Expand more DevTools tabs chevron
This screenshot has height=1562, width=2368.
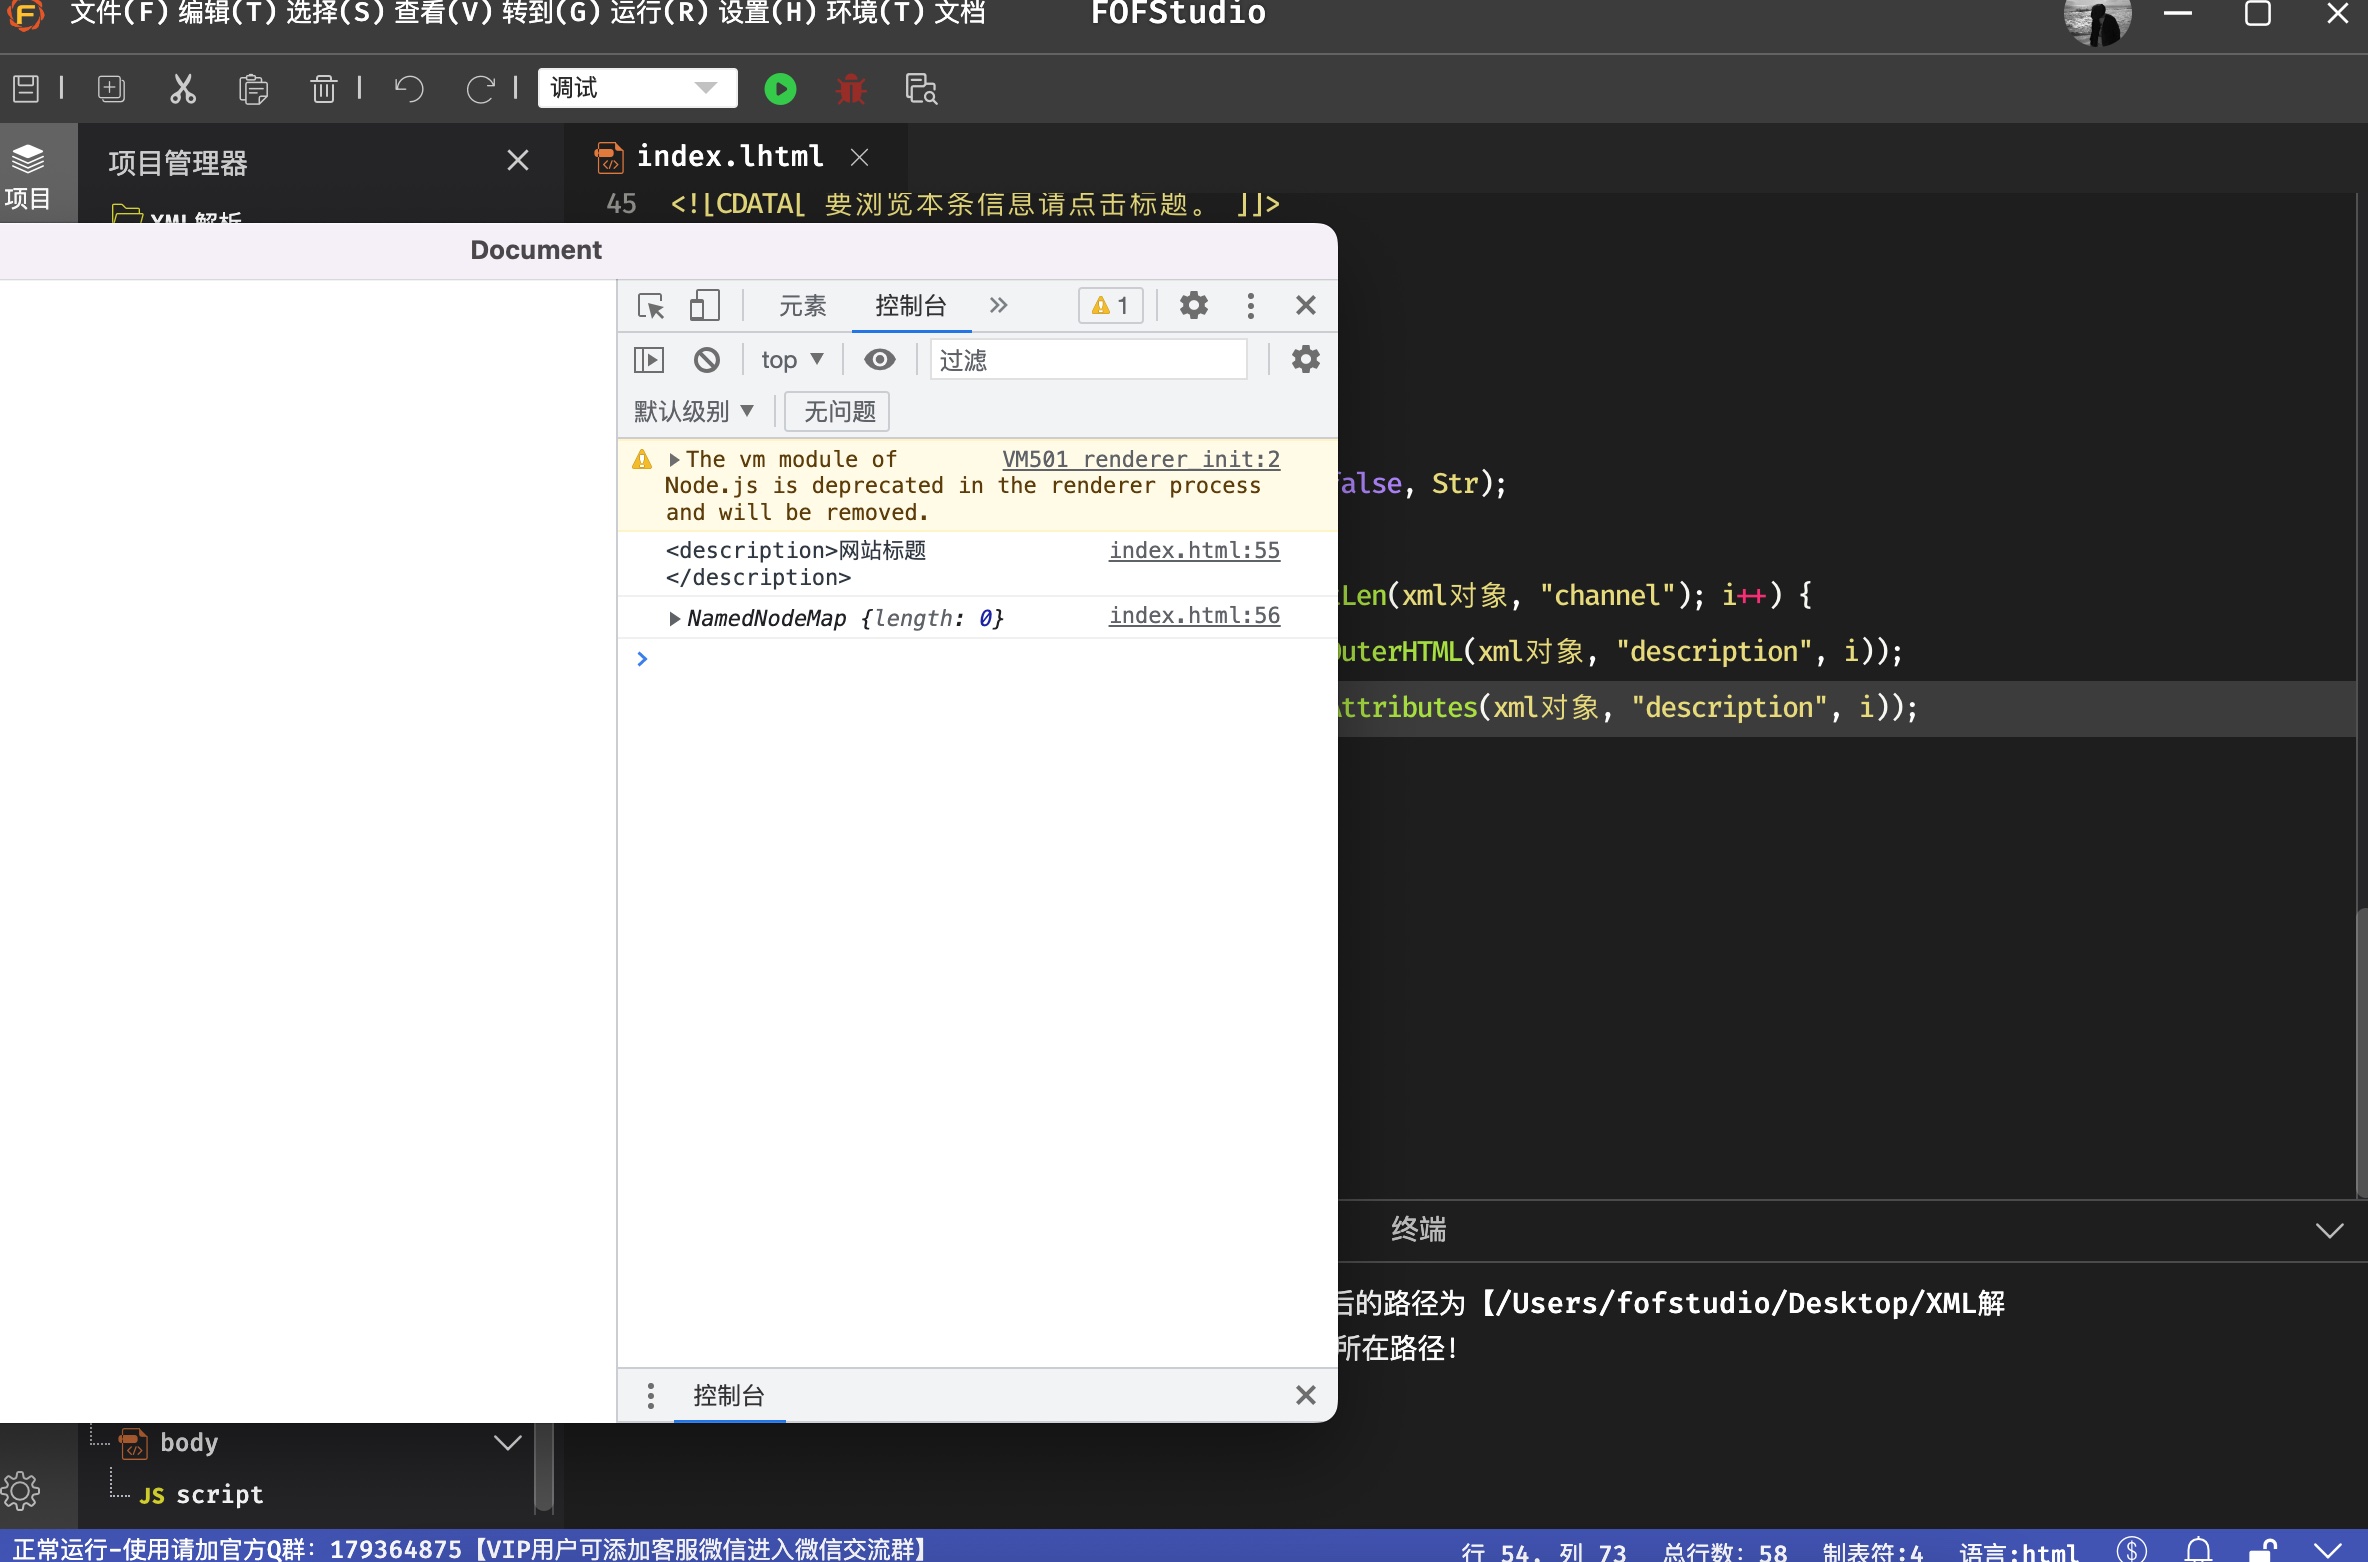click(998, 305)
